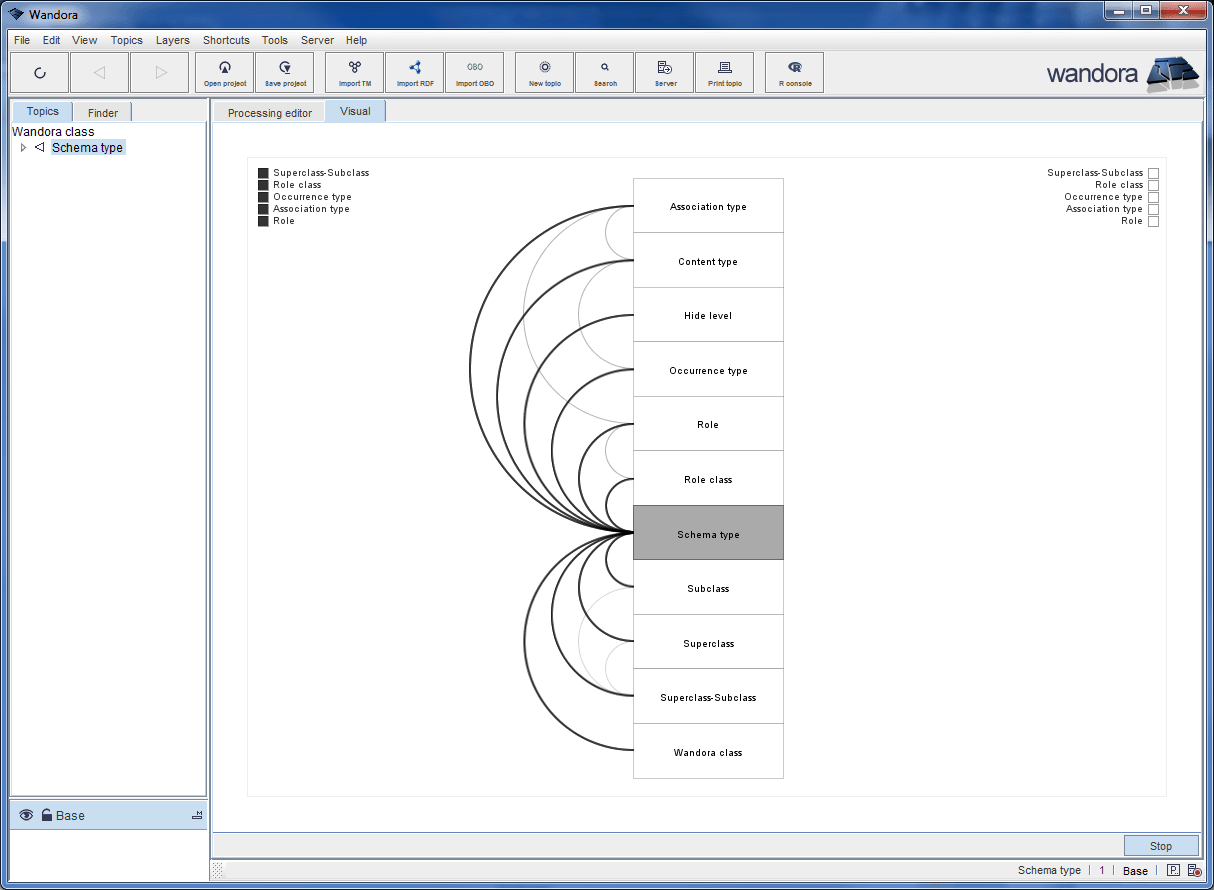The width and height of the screenshot is (1214, 890).
Task: Switch to the Finder tab
Action: pos(101,112)
